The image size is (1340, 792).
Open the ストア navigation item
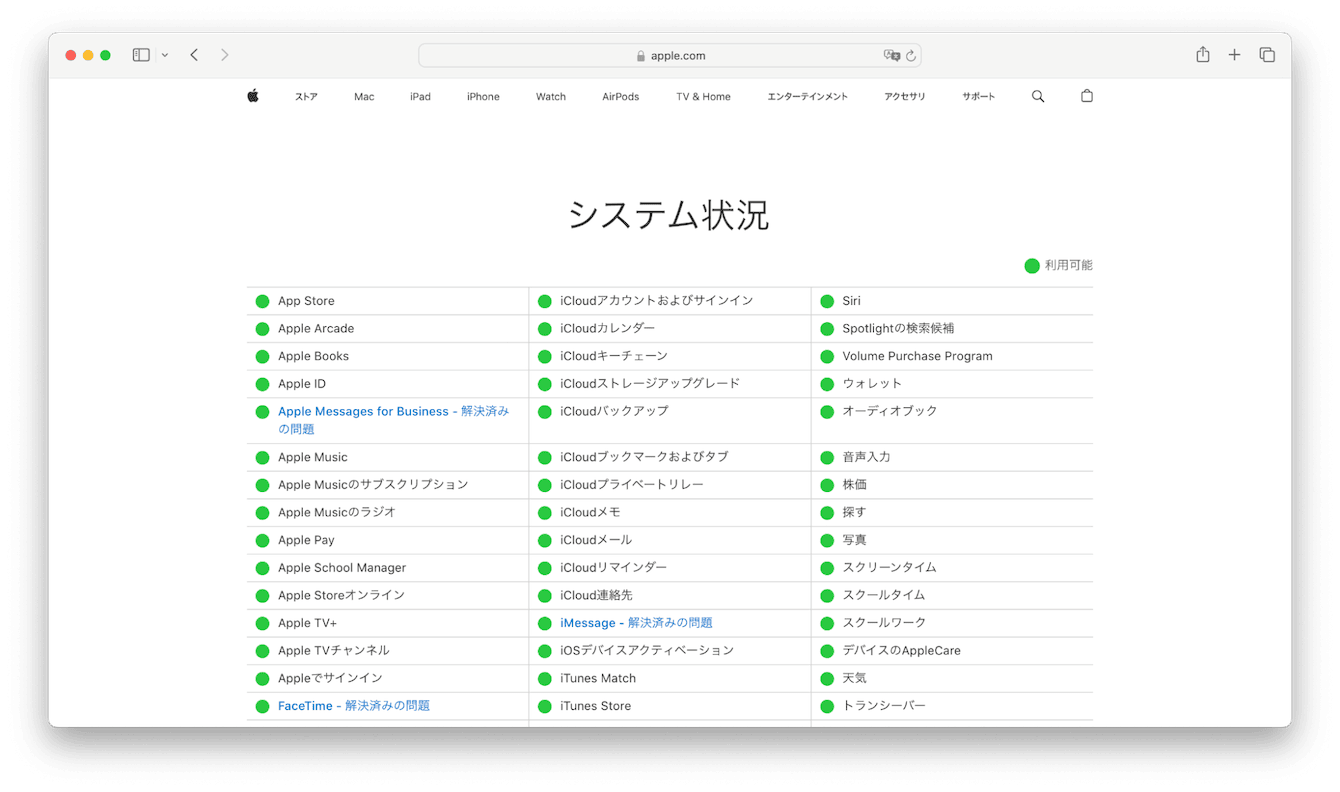pos(306,97)
